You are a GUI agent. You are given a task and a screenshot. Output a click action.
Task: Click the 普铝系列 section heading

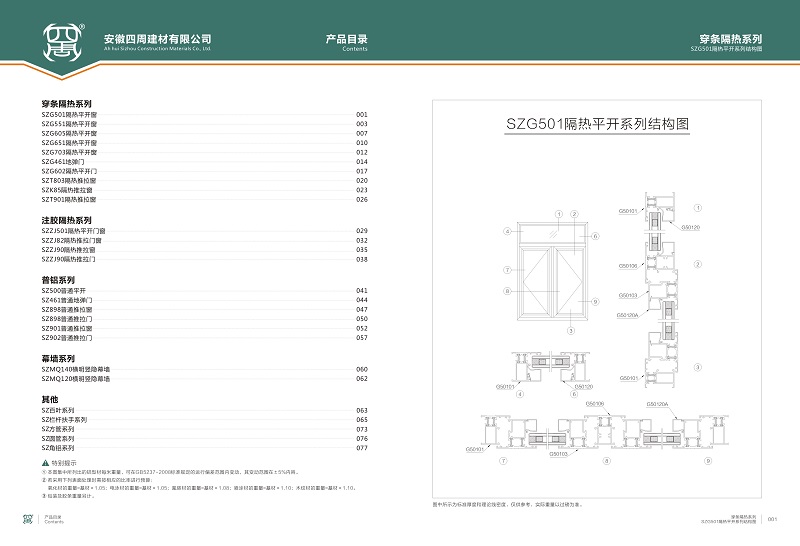coord(58,280)
